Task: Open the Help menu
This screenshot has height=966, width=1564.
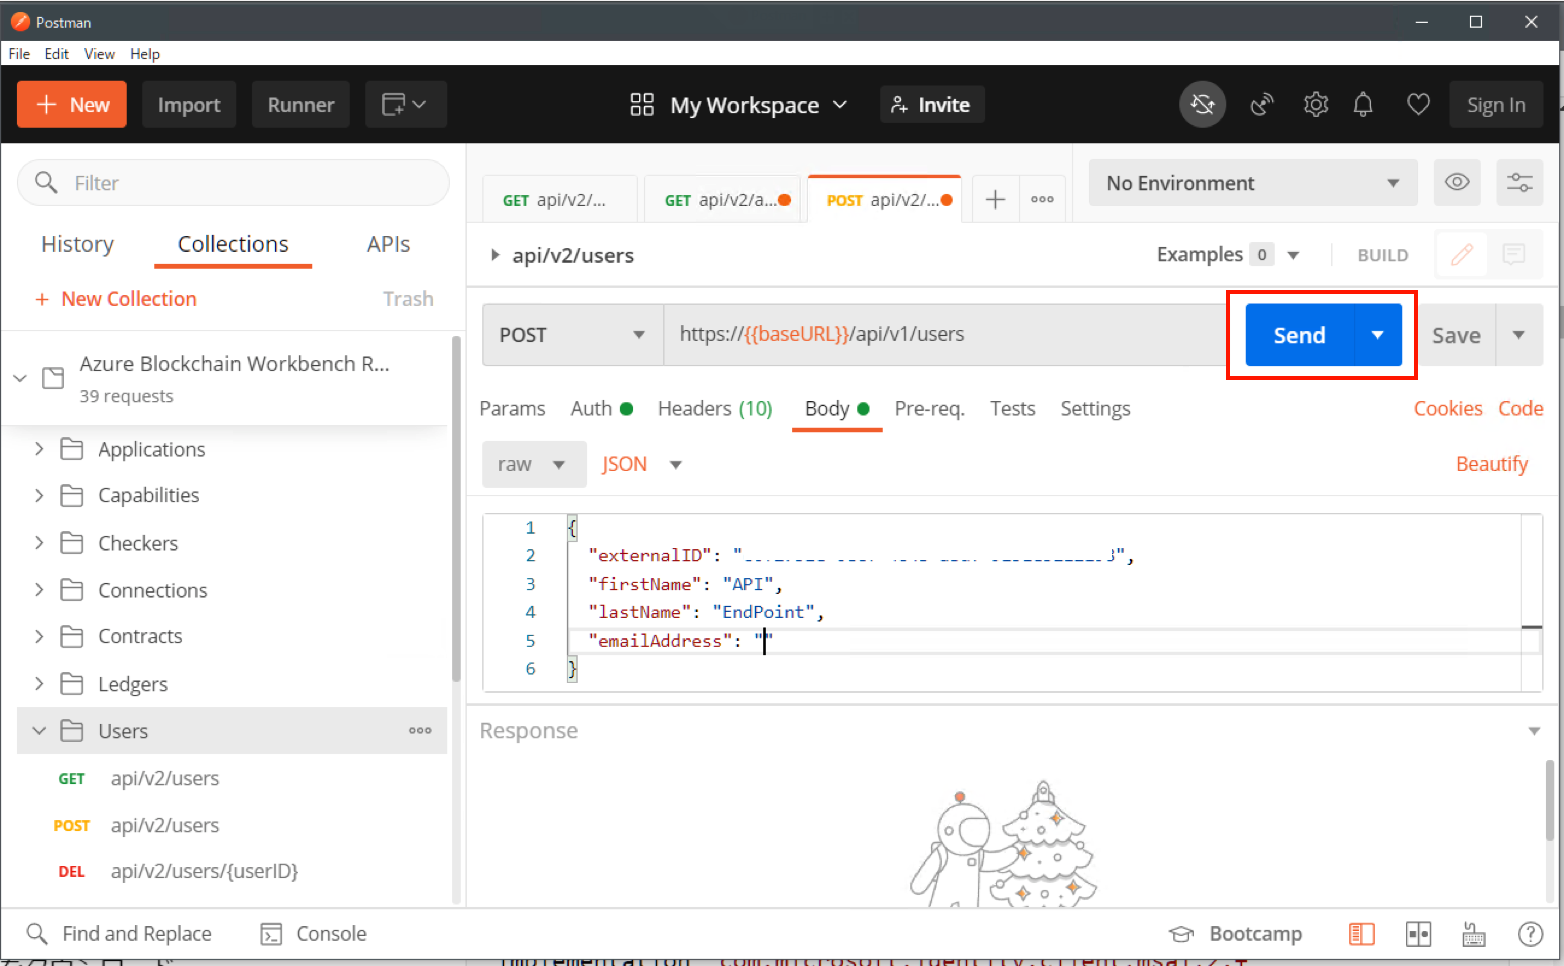Action: pos(145,53)
